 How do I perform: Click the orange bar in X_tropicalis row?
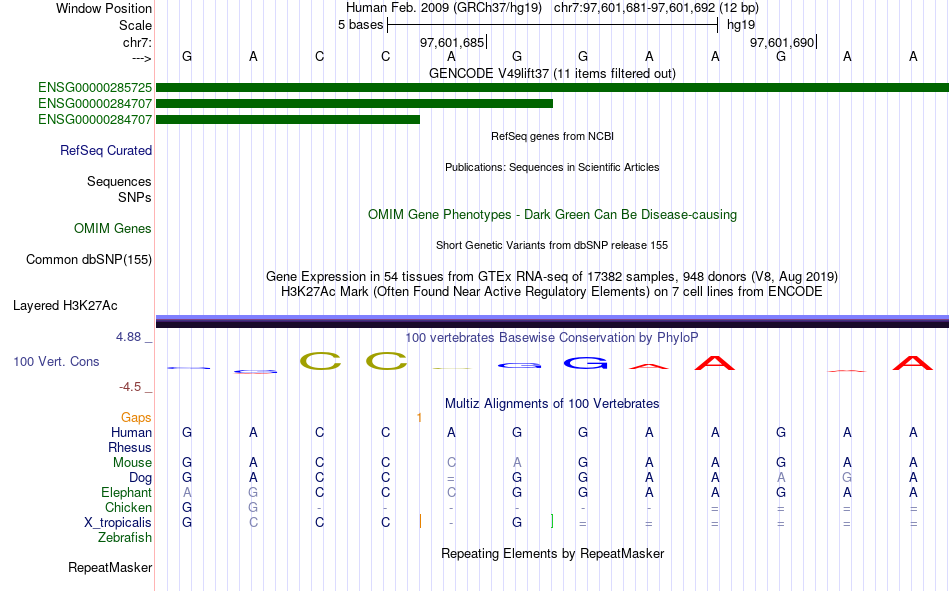[420, 521]
